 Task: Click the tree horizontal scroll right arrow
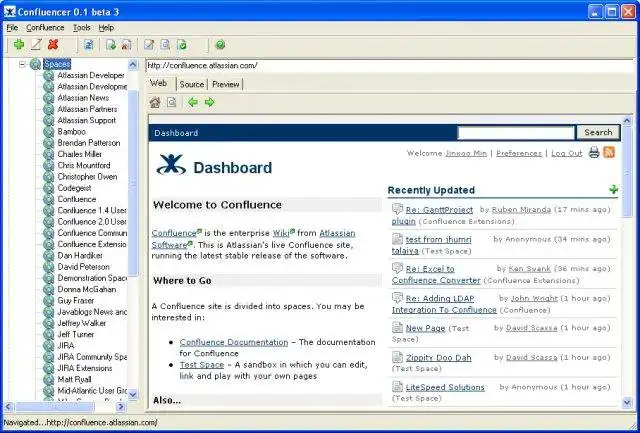pyautogui.click(x=121, y=406)
